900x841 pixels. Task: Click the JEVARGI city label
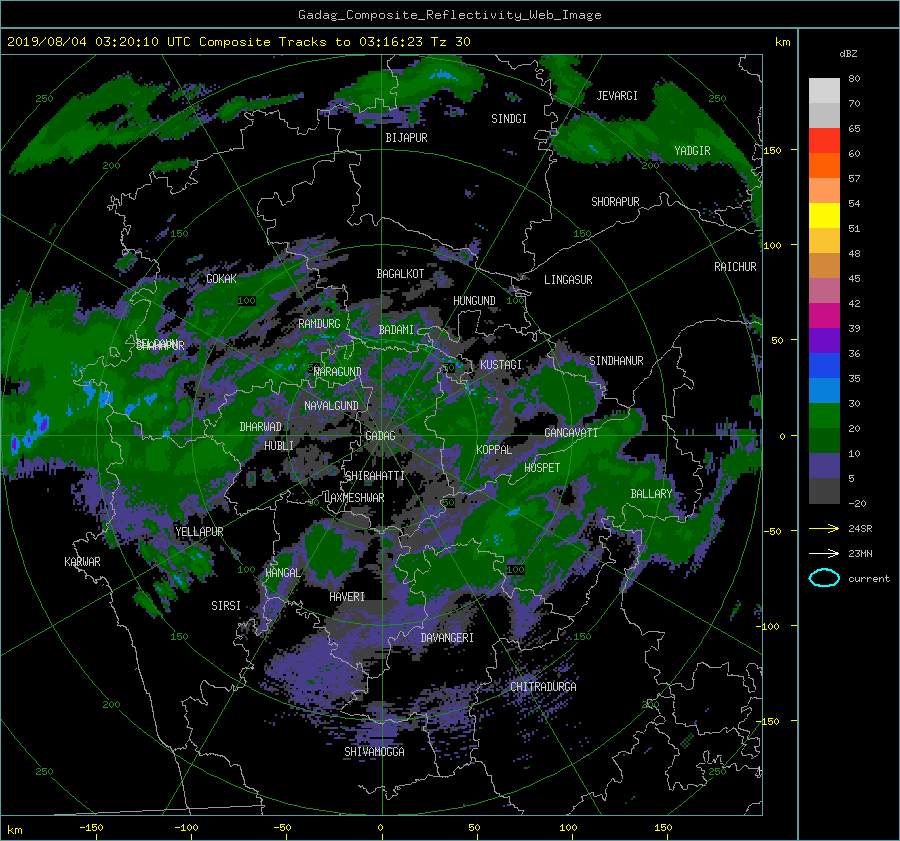coord(617,96)
